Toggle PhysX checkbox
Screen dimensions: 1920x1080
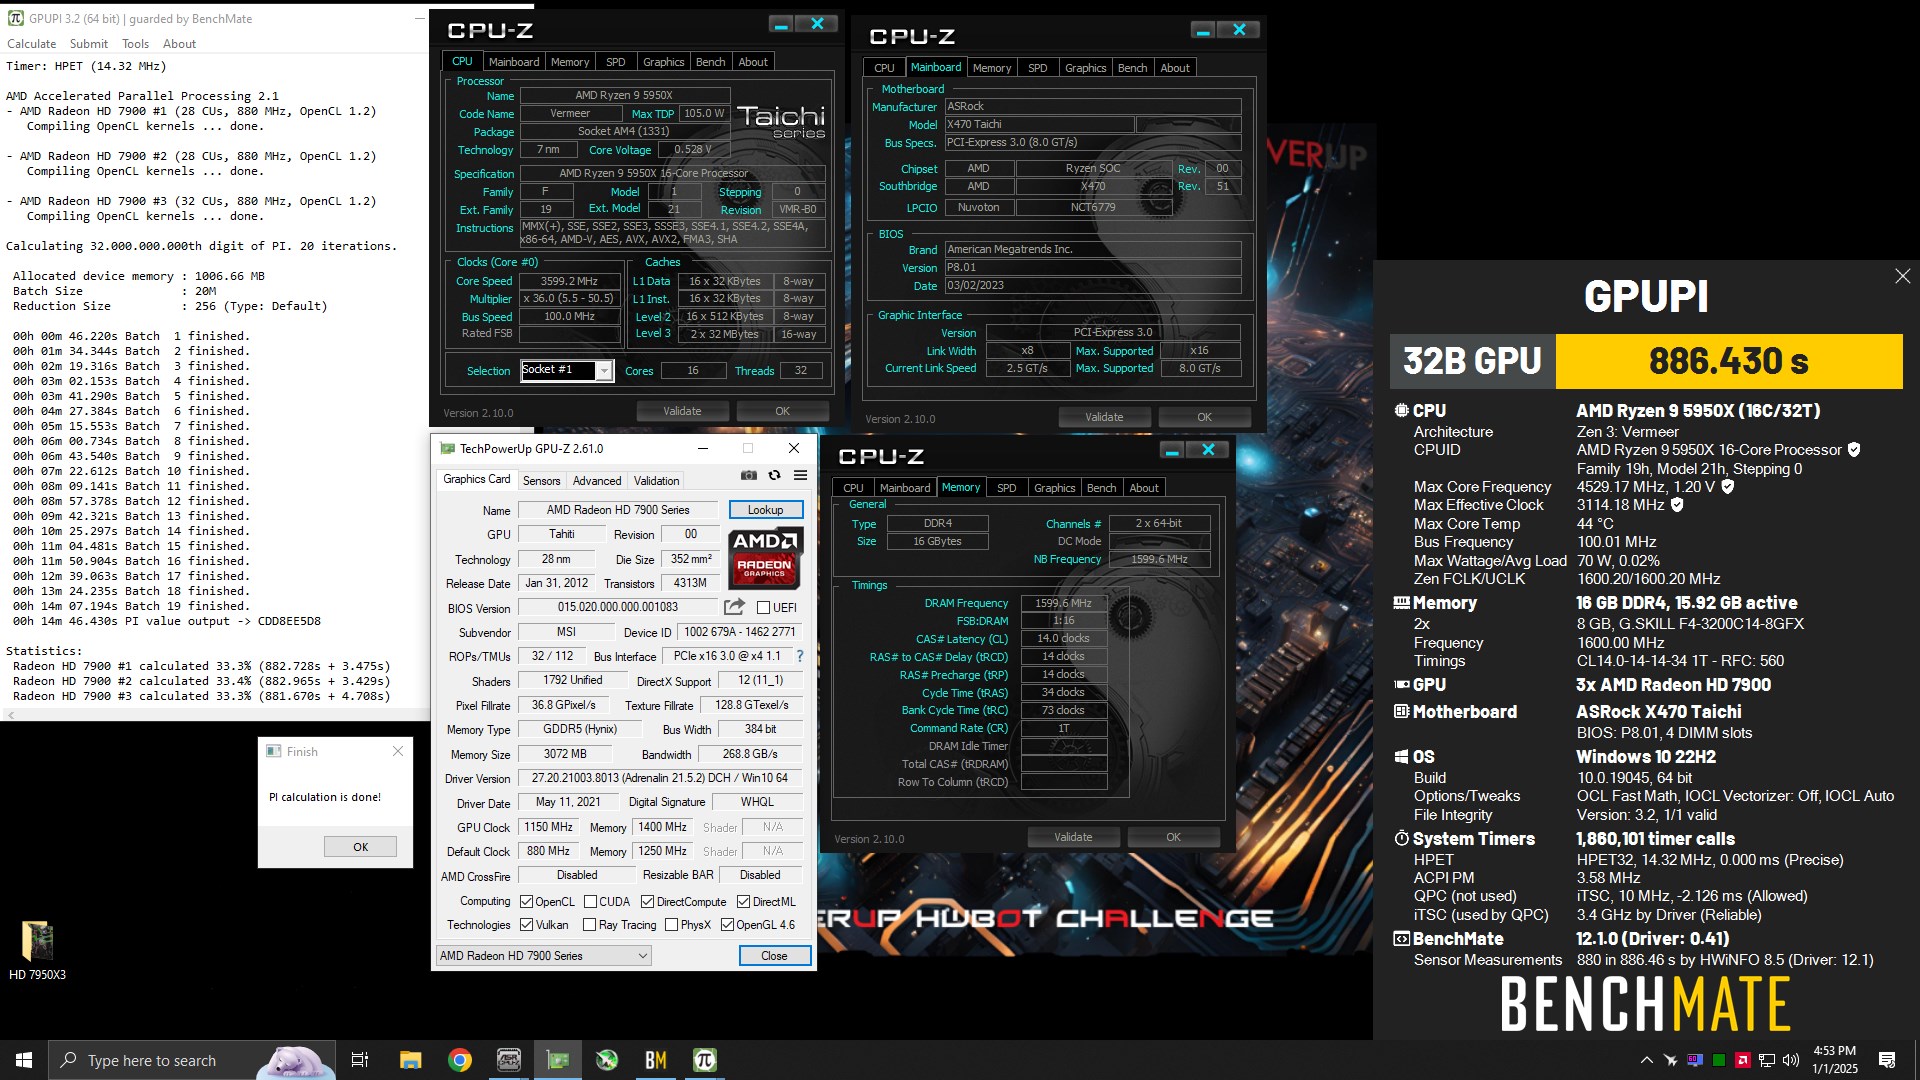[671, 925]
